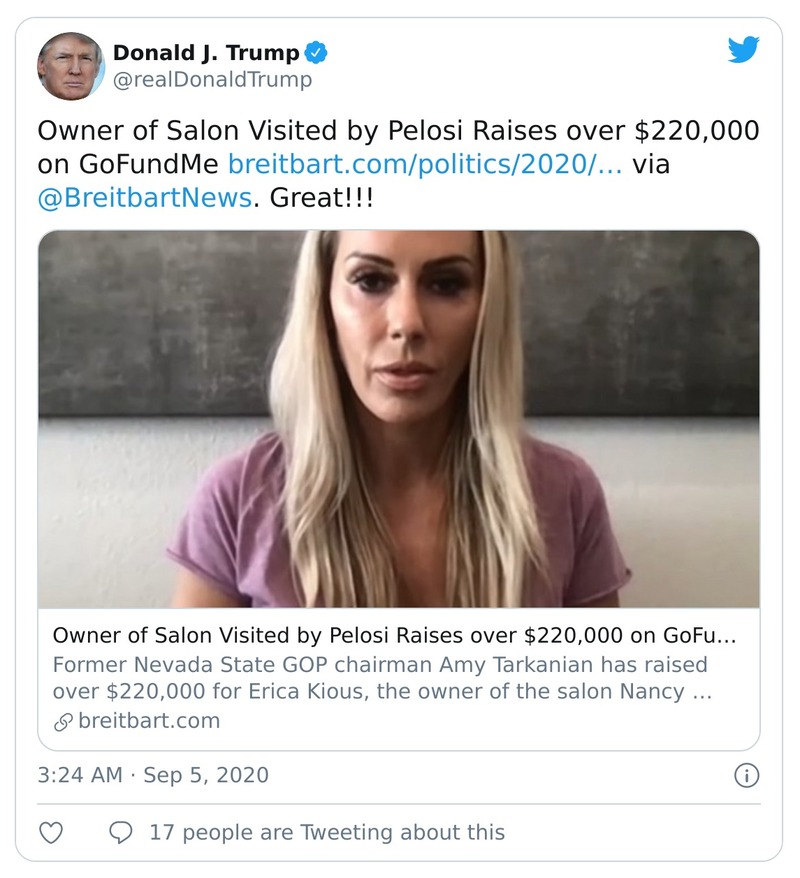
Task: Click Donald Trump's profile avatar
Action: (71, 62)
